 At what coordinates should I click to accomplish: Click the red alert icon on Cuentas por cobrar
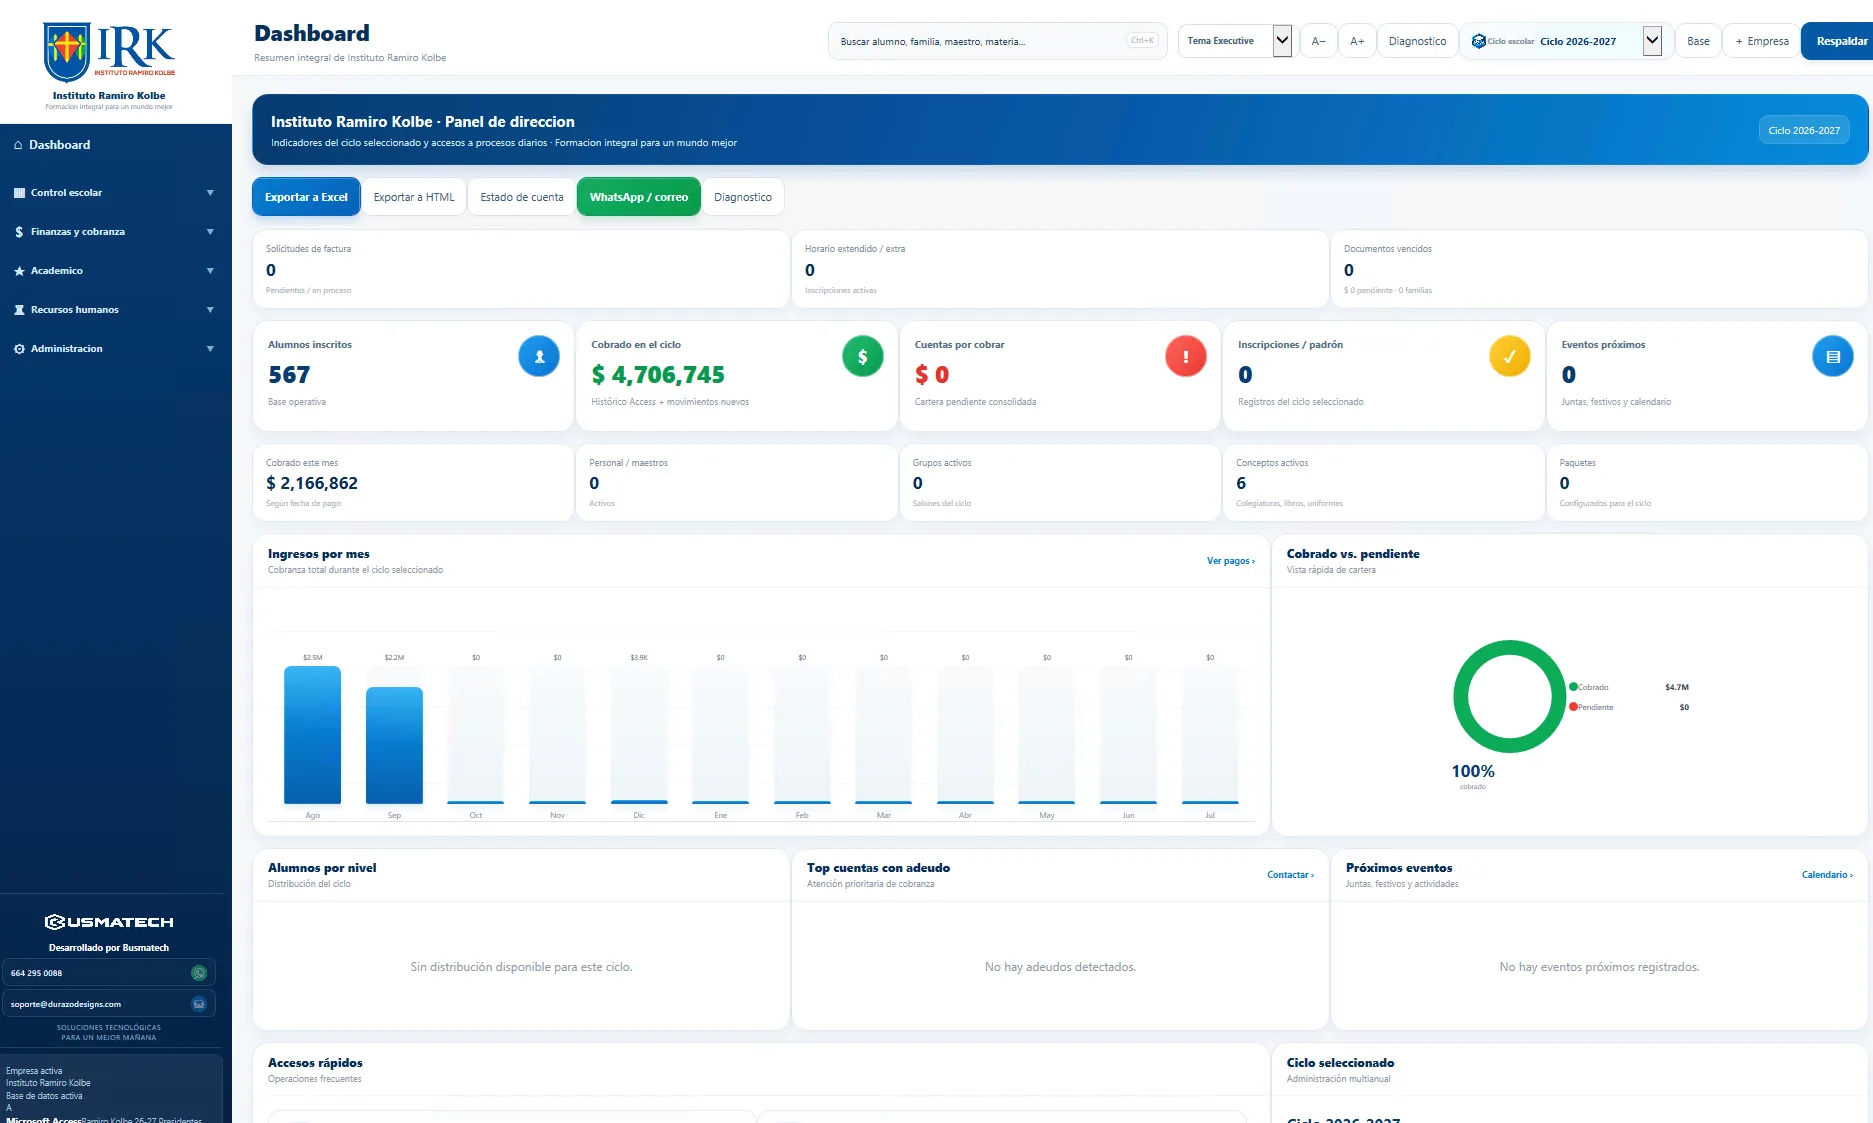(1186, 356)
